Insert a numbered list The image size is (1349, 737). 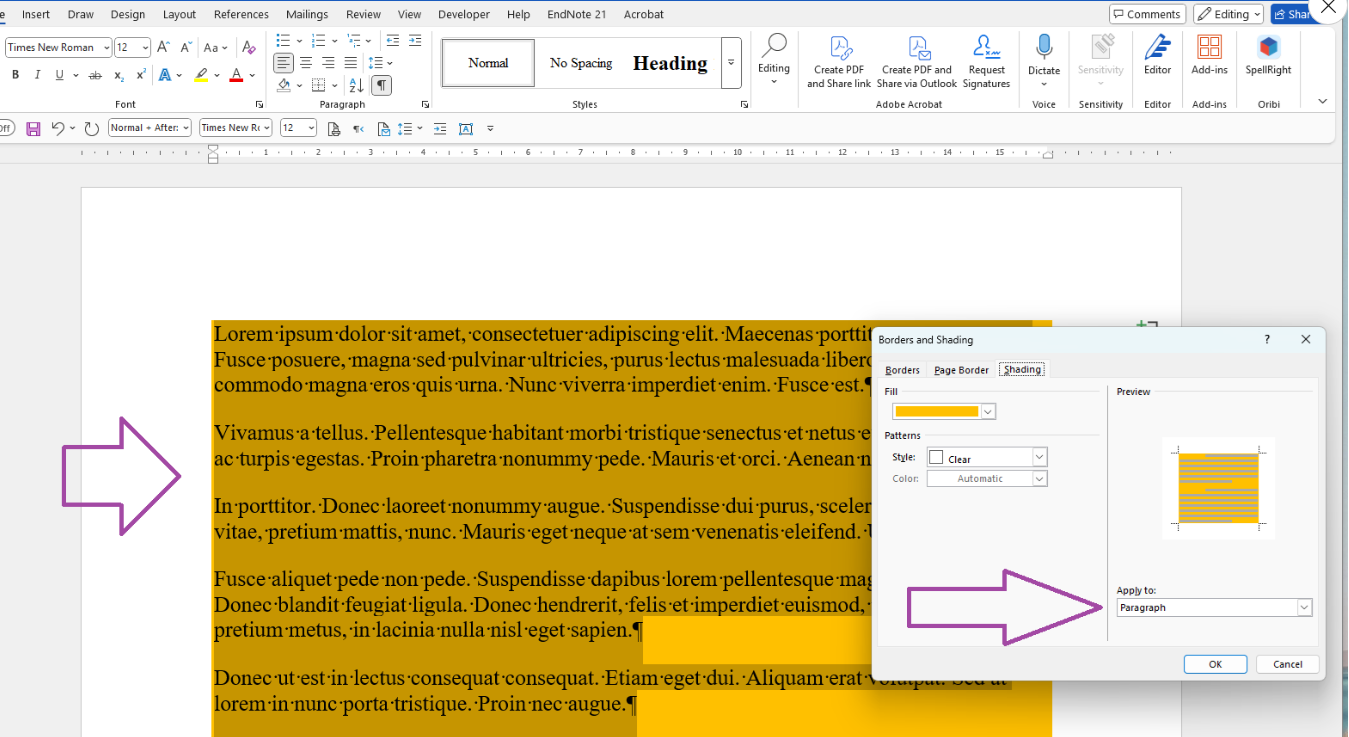coord(318,40)
